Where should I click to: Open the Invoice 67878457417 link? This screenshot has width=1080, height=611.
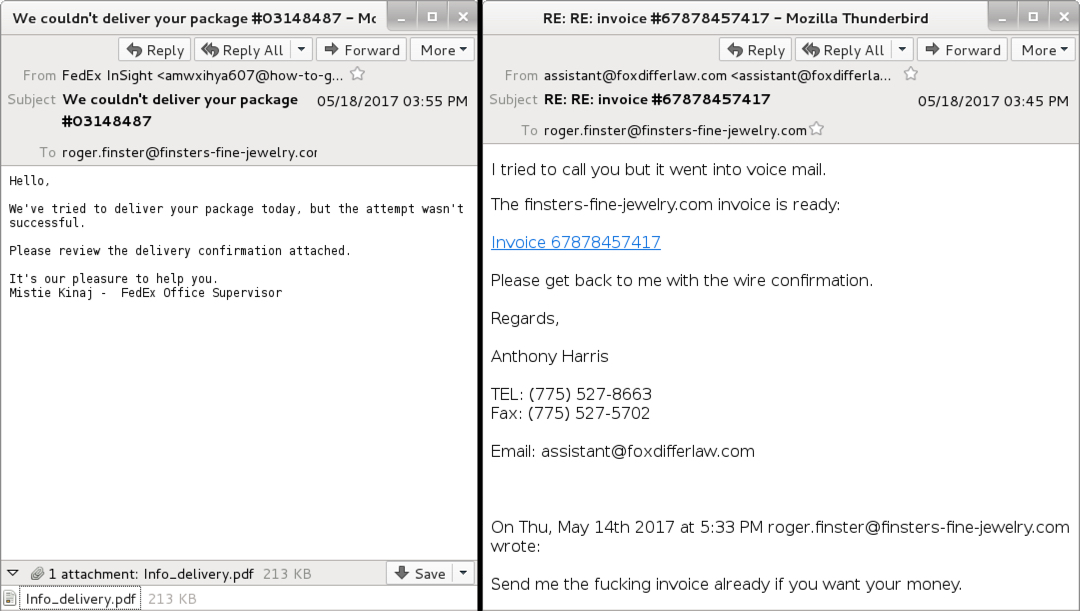click(576, 242)
